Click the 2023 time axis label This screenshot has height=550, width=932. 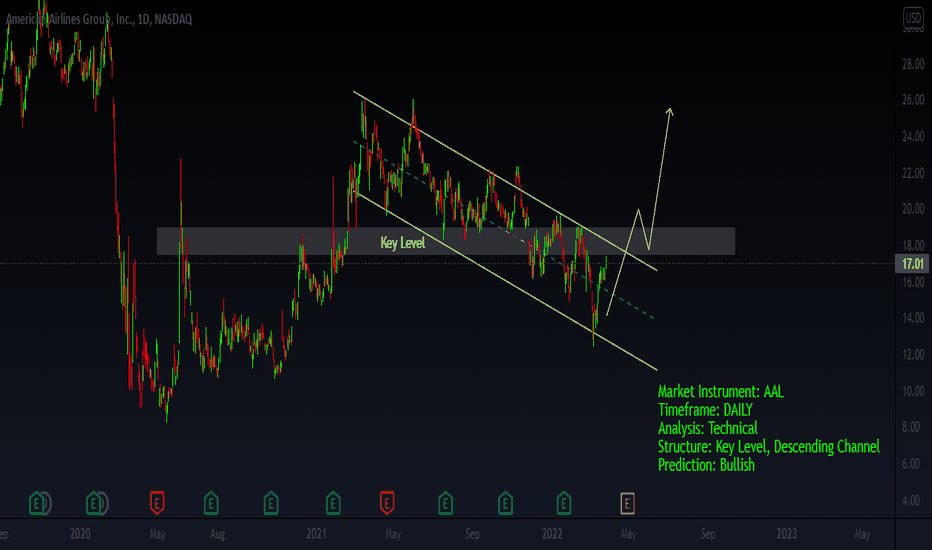(x=786, y=533)
